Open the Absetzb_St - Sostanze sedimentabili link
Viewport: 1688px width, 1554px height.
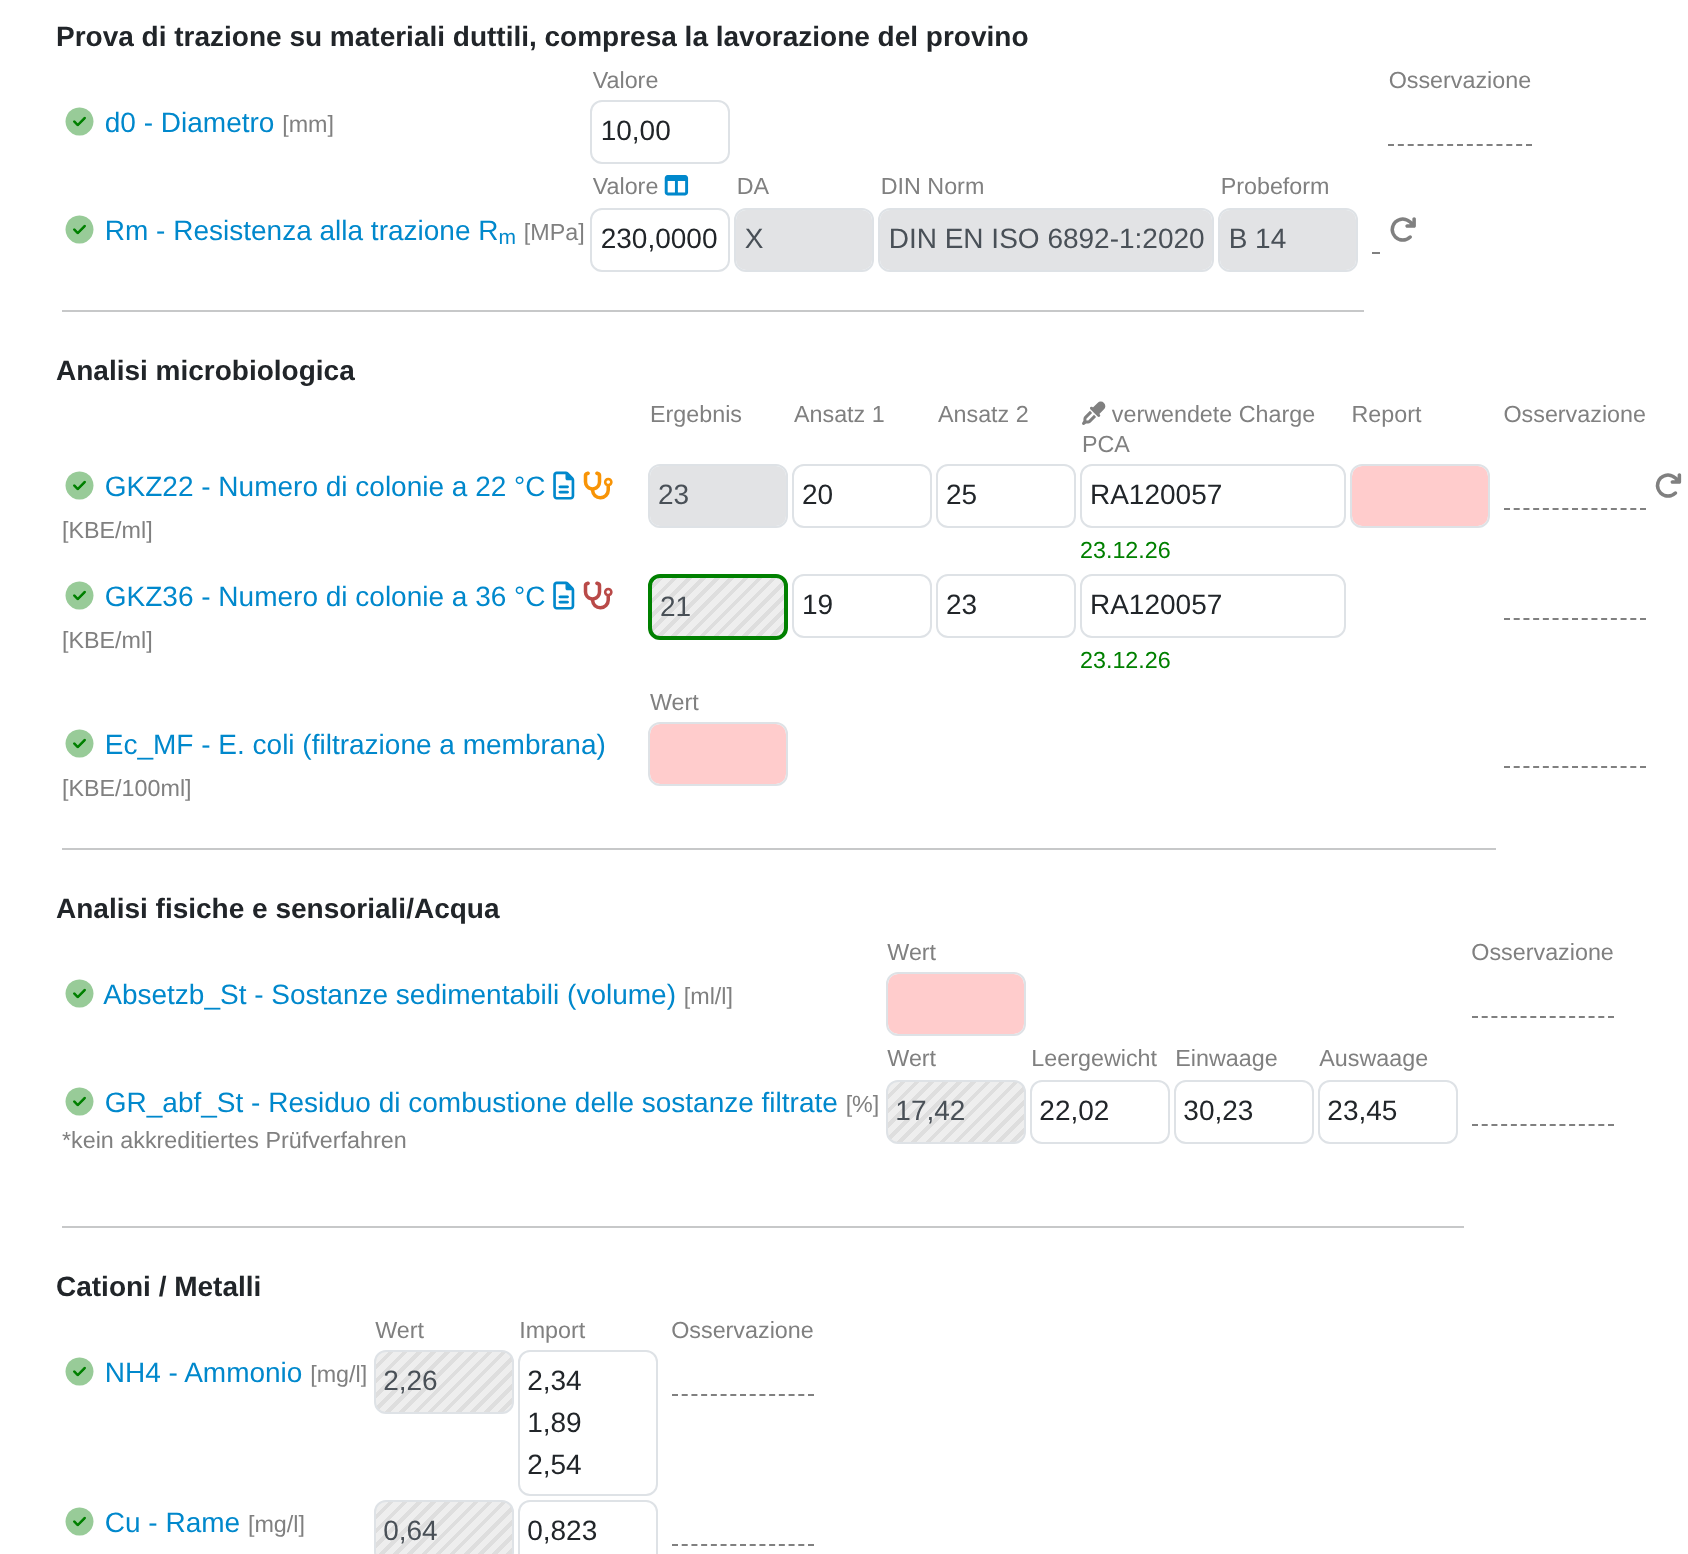390,995
